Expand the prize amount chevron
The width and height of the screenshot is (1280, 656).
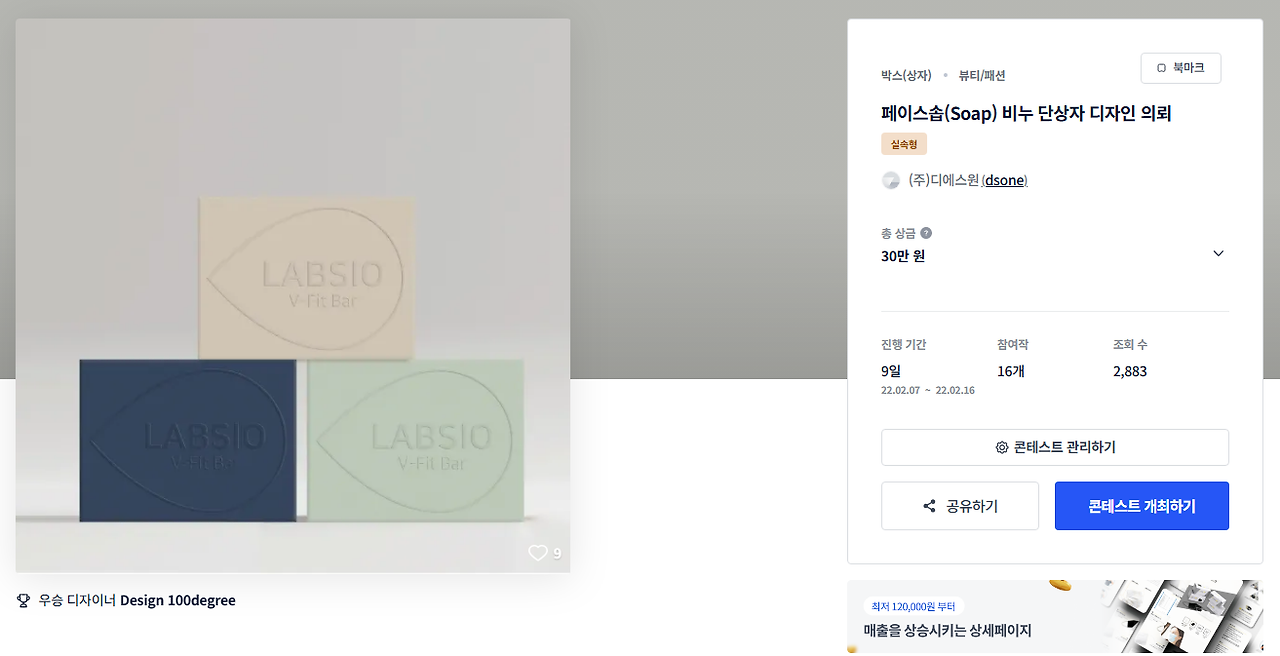1218,253
